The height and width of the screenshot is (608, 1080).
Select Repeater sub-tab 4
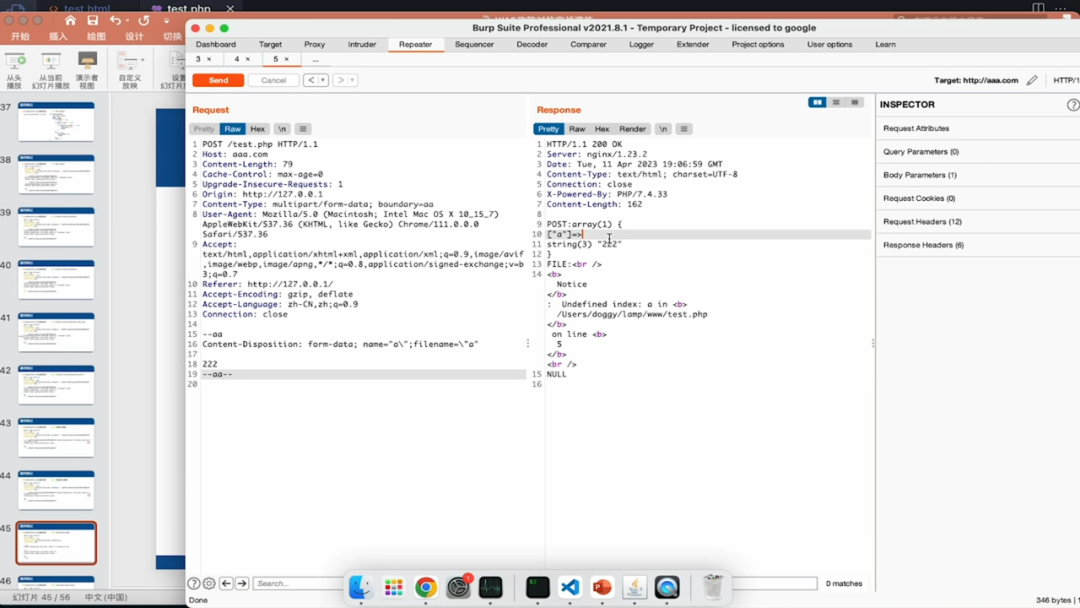237,59
